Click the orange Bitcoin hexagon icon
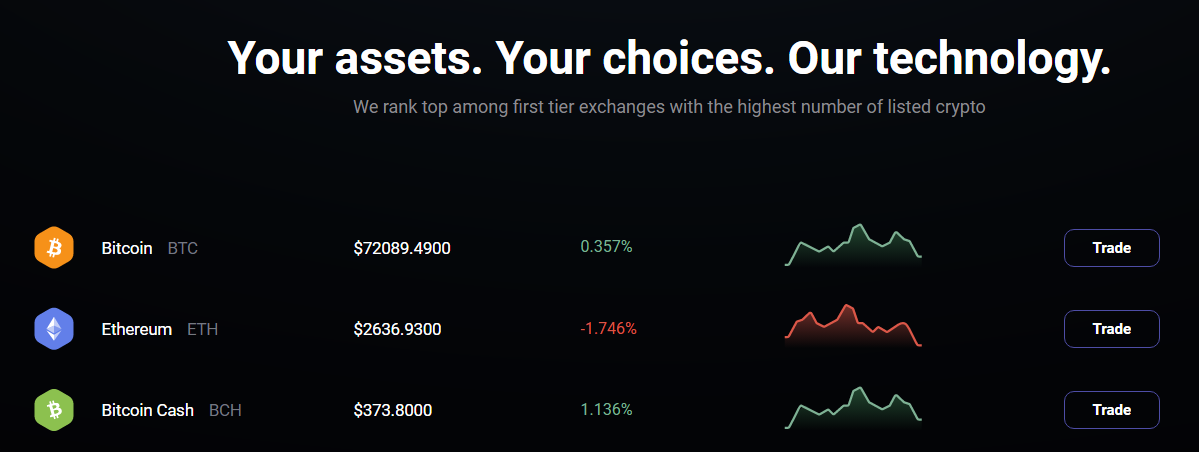 [x=54, y=248]
